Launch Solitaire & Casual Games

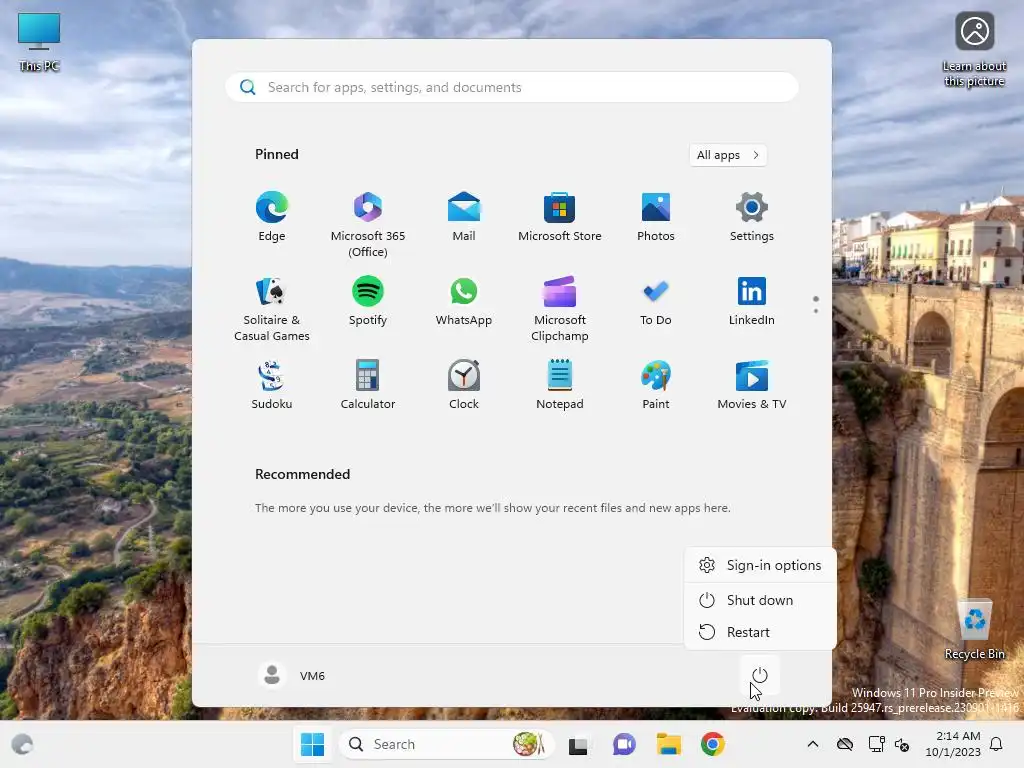click(272, 309)
